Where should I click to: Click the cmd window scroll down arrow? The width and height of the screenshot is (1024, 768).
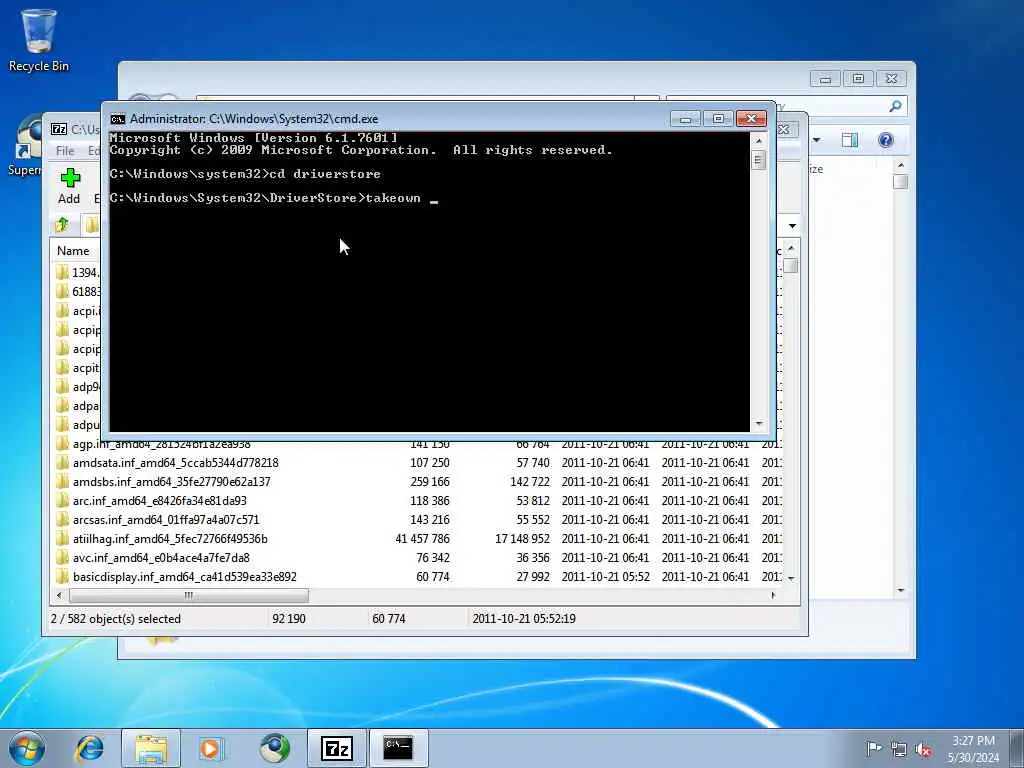point(758,424)
